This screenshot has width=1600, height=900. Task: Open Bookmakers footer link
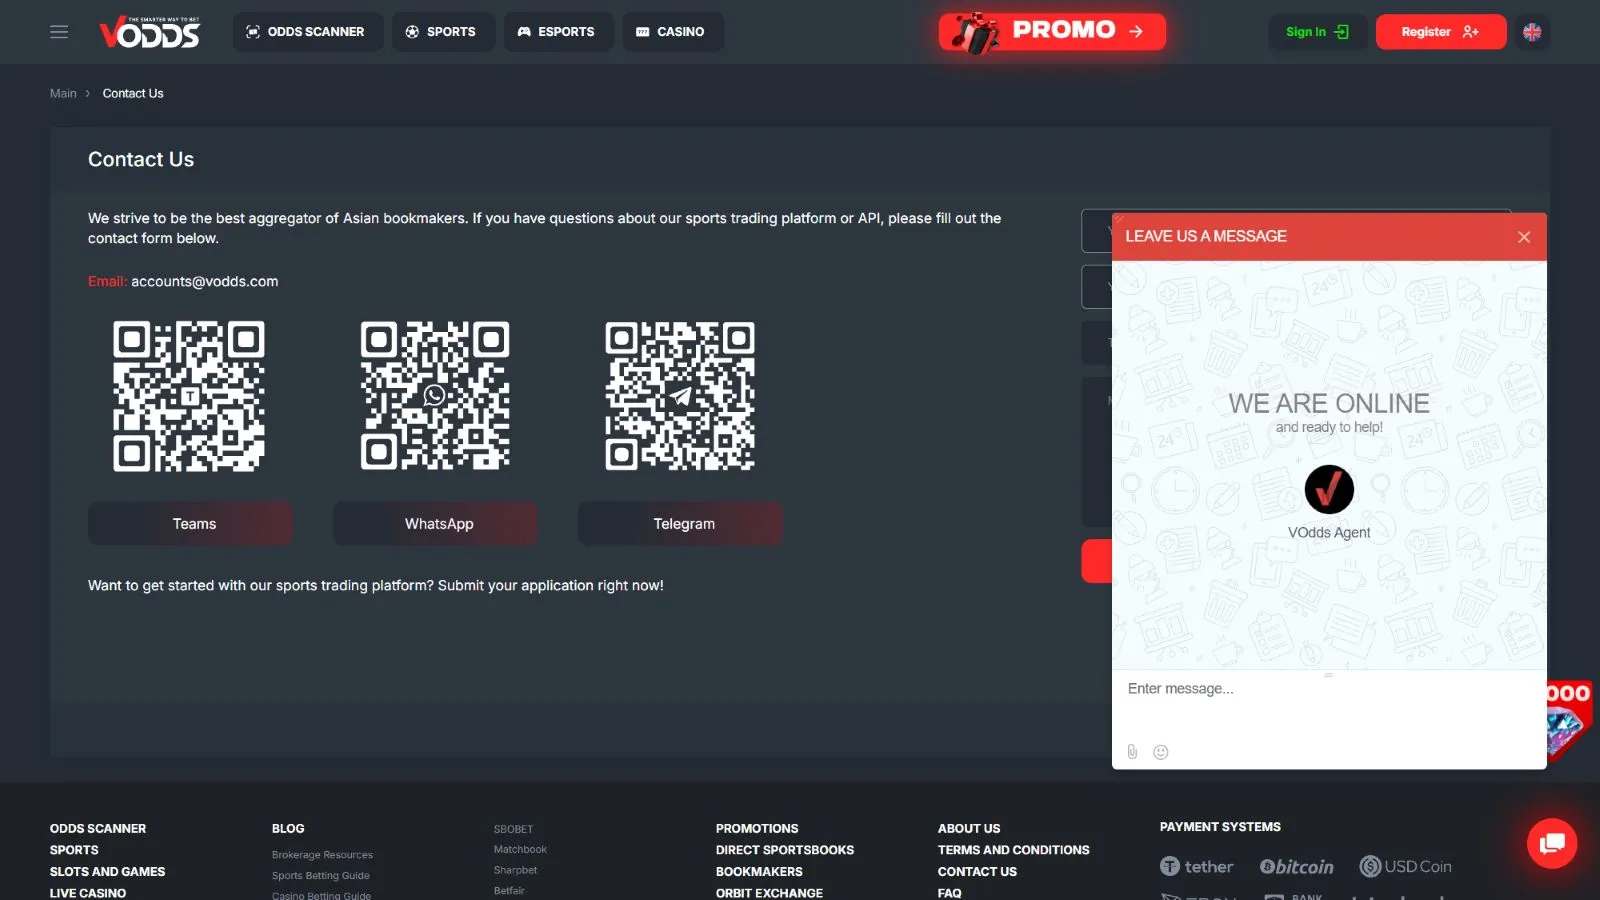759,872
